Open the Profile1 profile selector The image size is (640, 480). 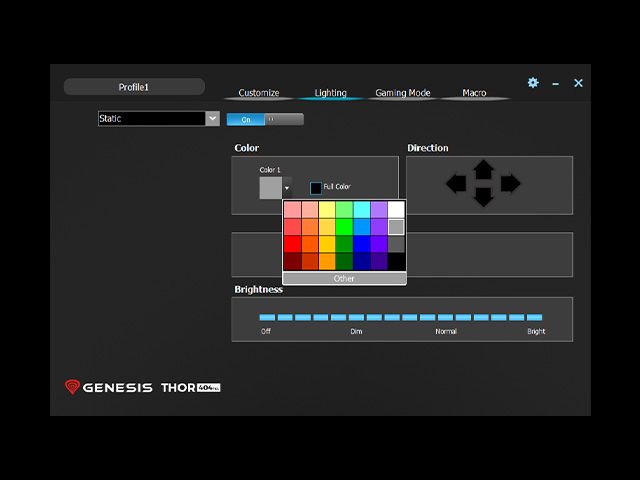pyautogui.click(x=134, y=87)
